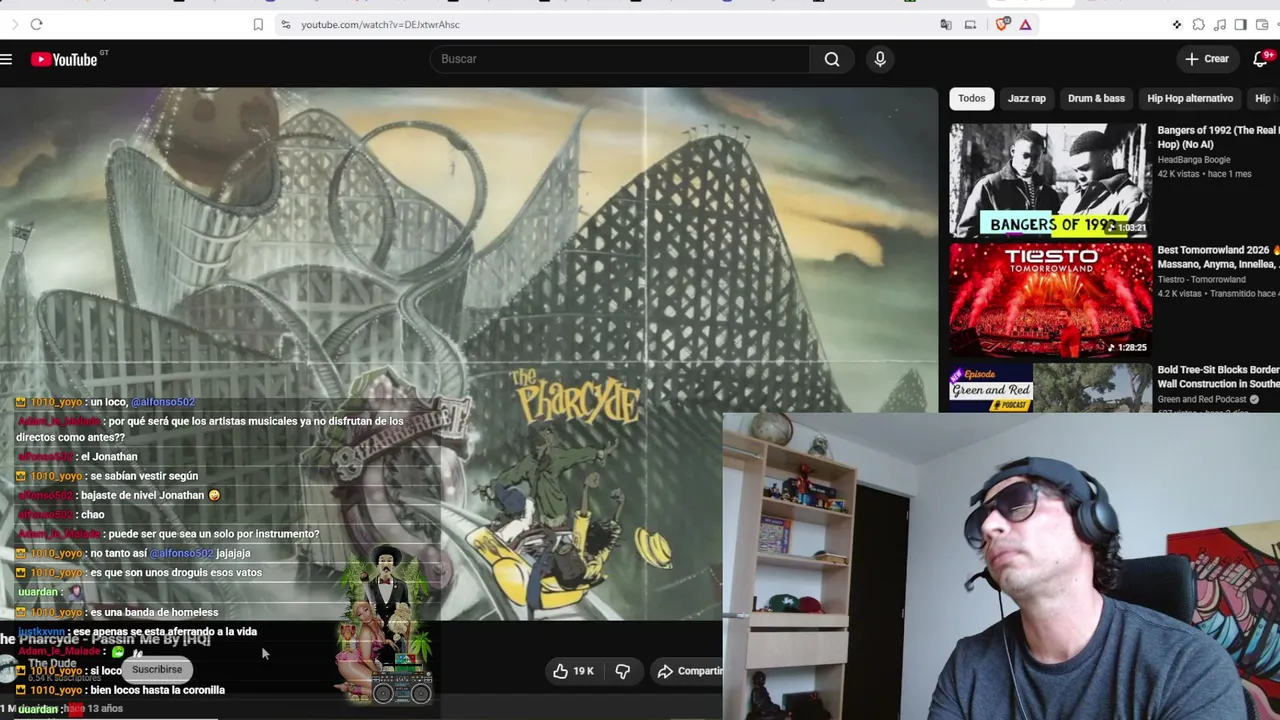Open the browser extensions puzzle icon
The height and width of the screenshot is (720, 1280).
(x=1198, y=24)
